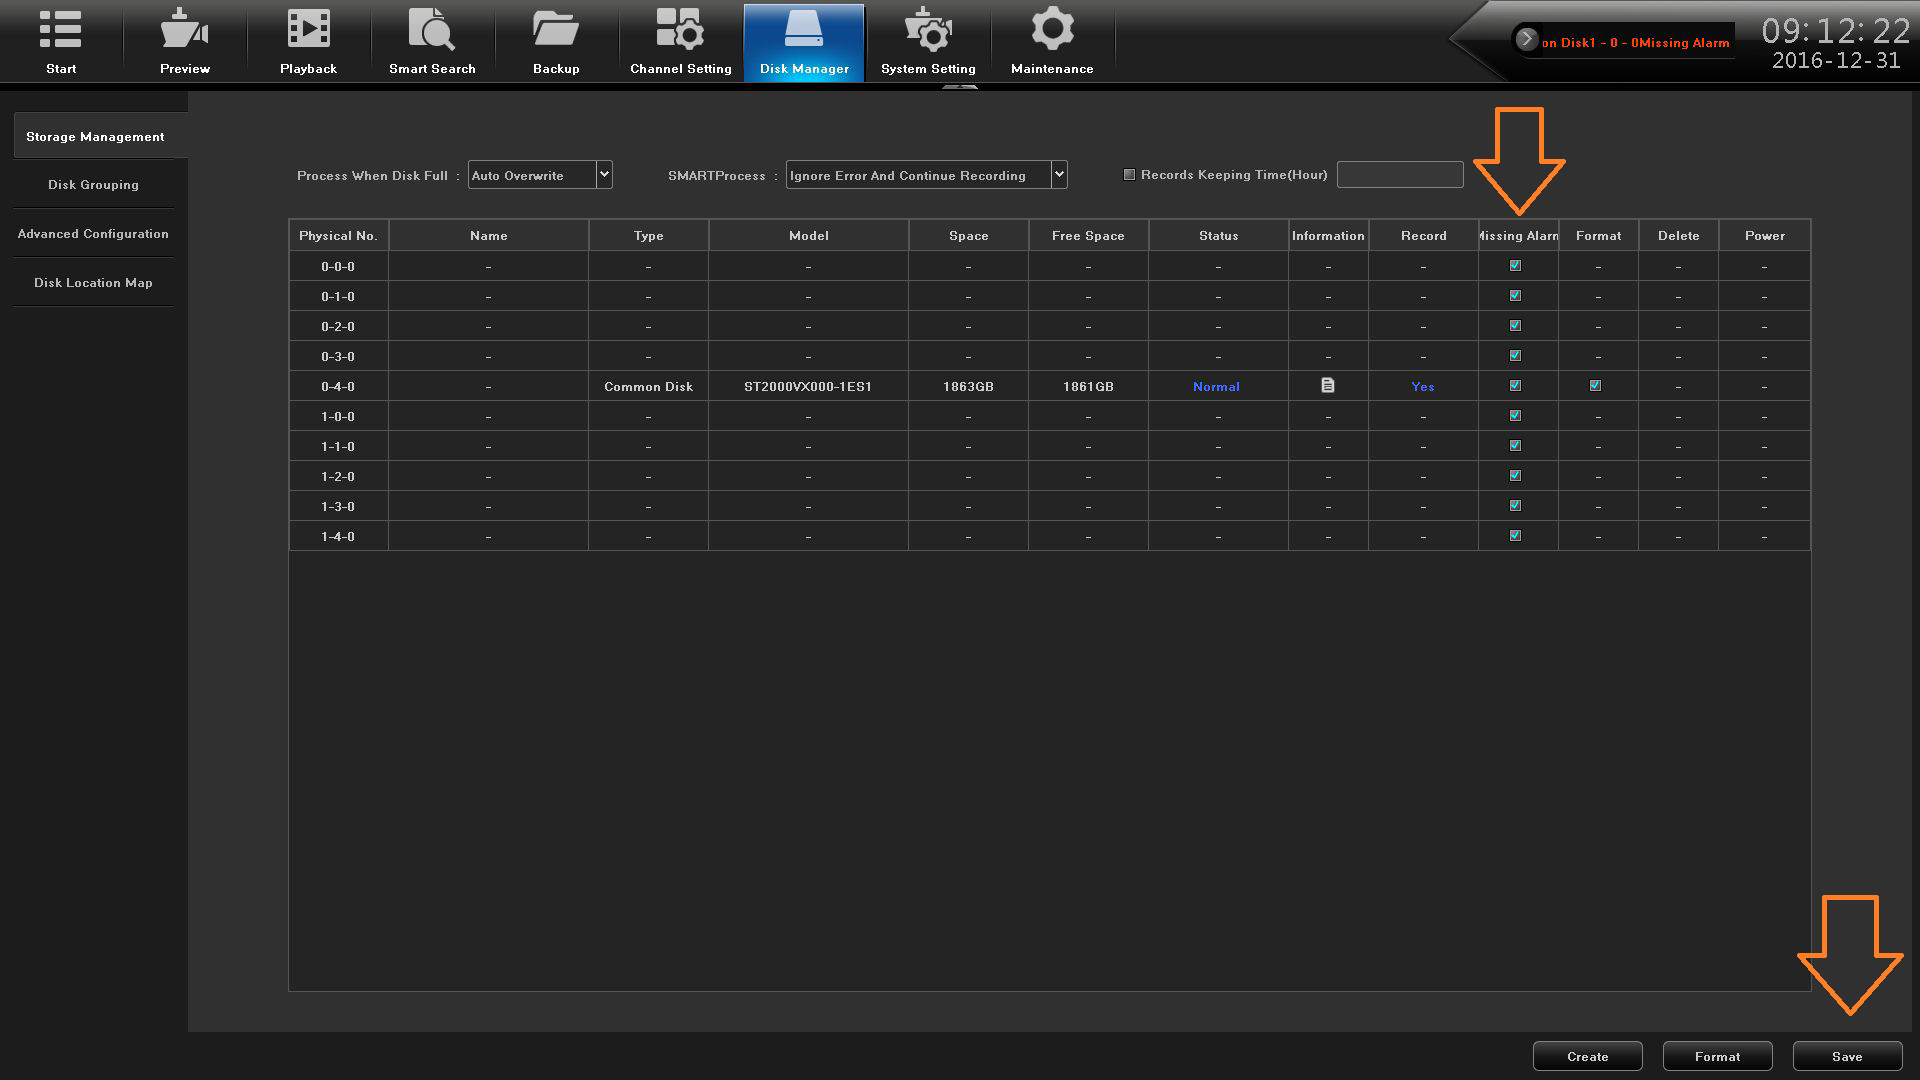
Task: Select Advanced Configuration tab
Action: click(93, 234)
